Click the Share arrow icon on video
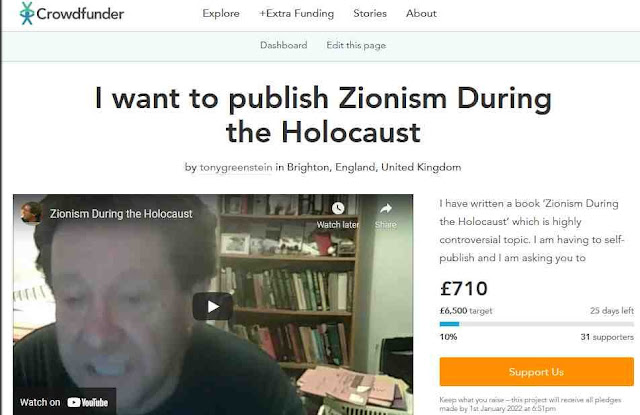 386,209
